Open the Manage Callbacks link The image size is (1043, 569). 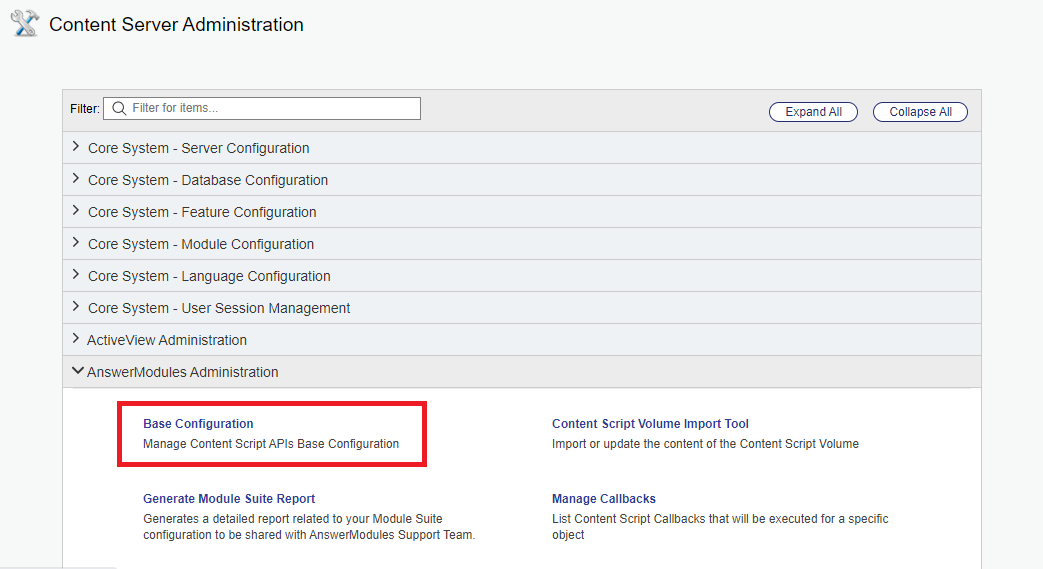tap(603, 499)
